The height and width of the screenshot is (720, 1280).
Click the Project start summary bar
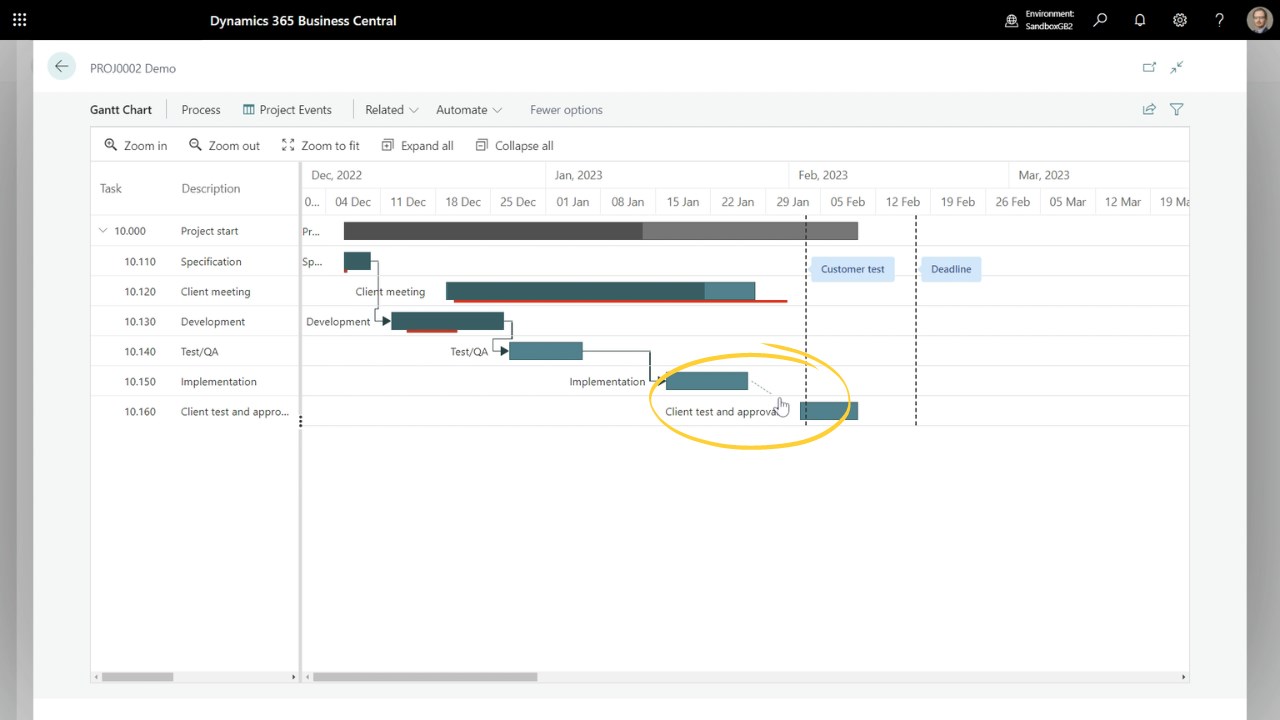coord(601,231)
